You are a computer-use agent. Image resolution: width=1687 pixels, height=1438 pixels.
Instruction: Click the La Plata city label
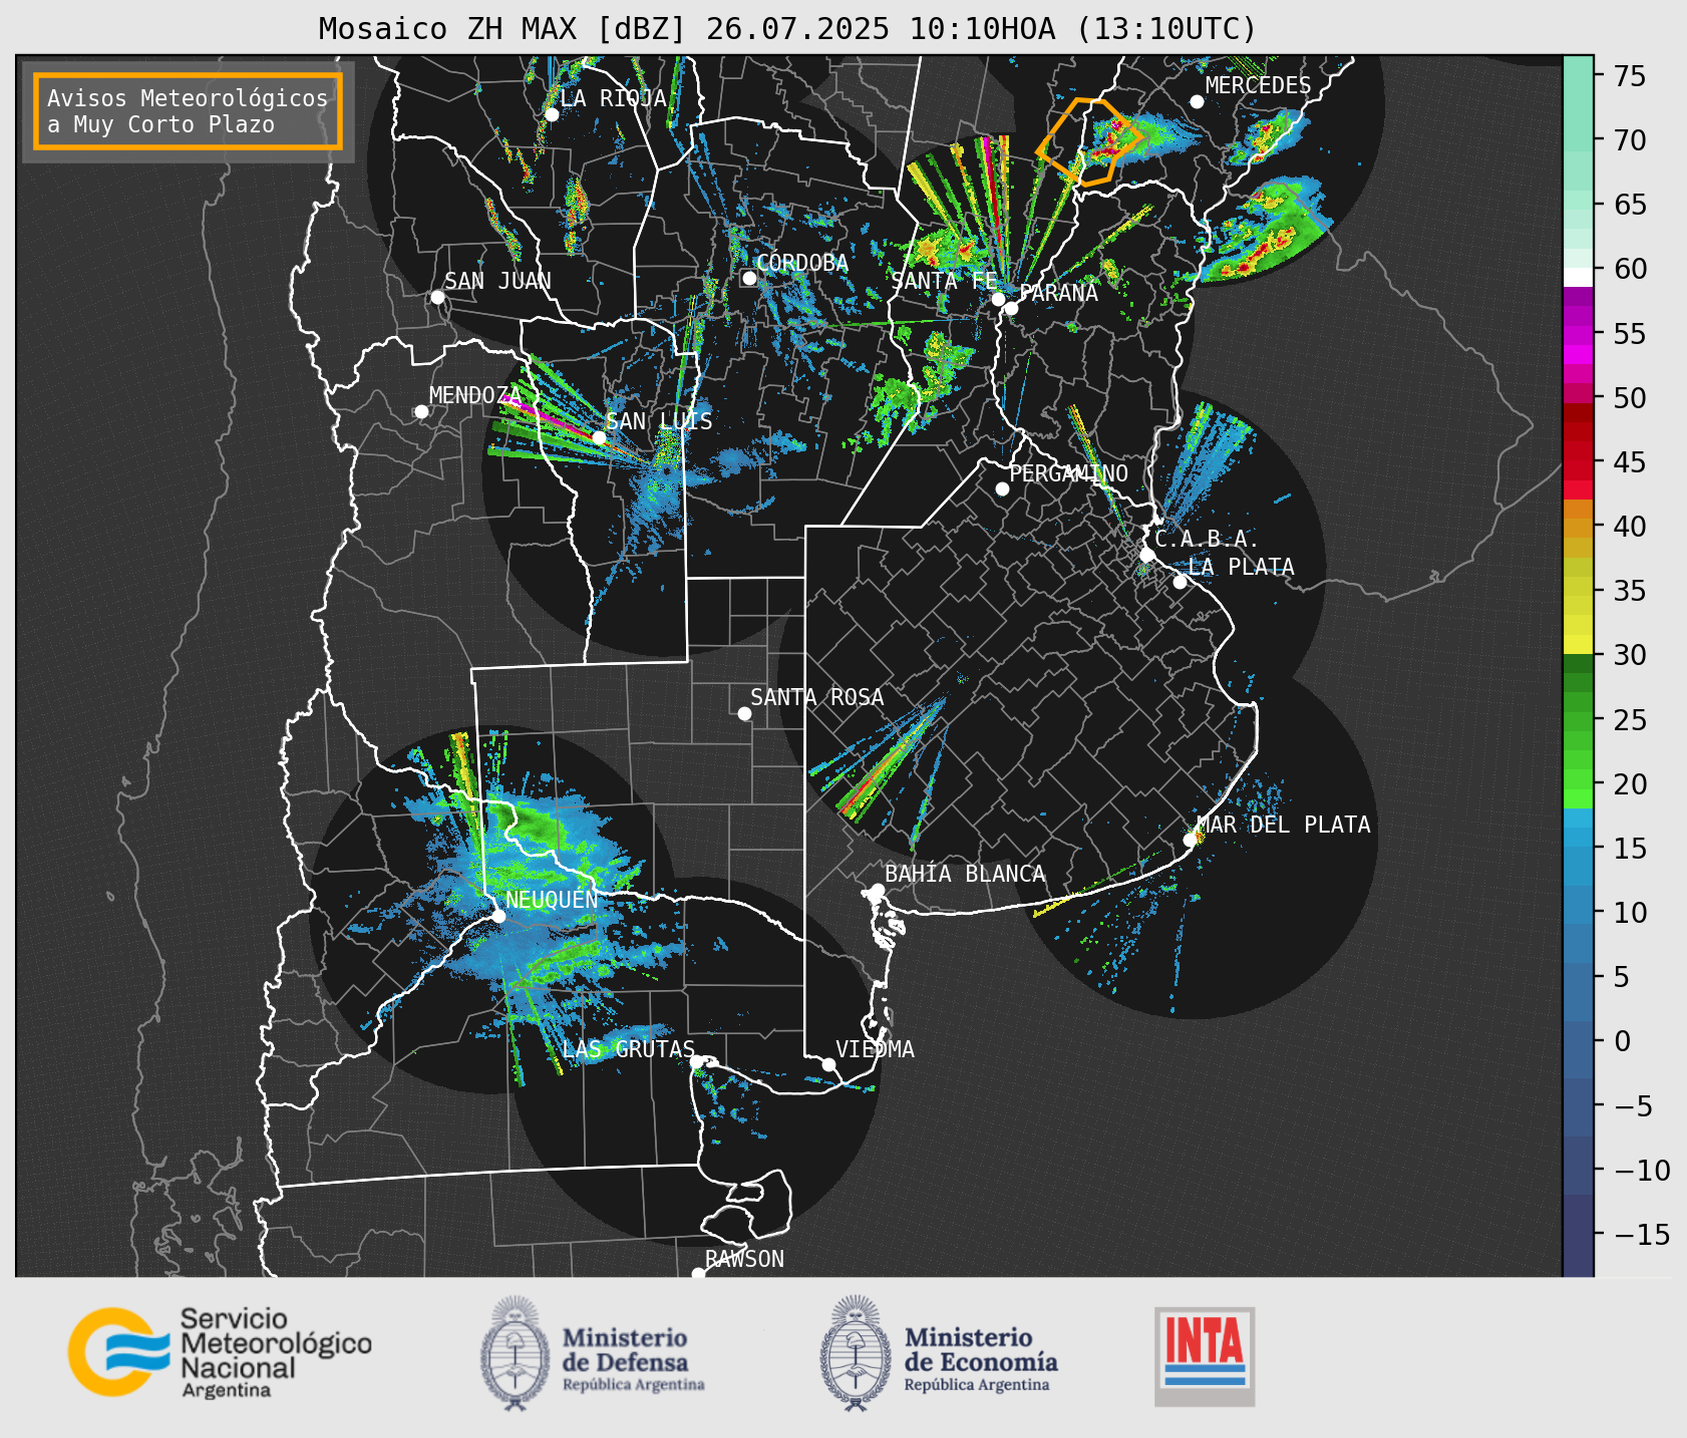(x=1241, y=567)
